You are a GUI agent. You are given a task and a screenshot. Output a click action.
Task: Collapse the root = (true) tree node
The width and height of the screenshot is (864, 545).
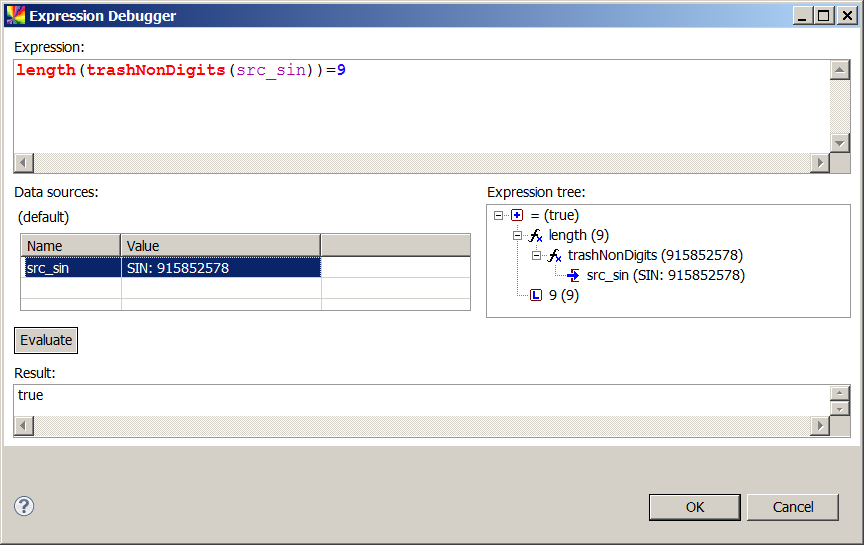pyautogui.click(x=498, y=215)
